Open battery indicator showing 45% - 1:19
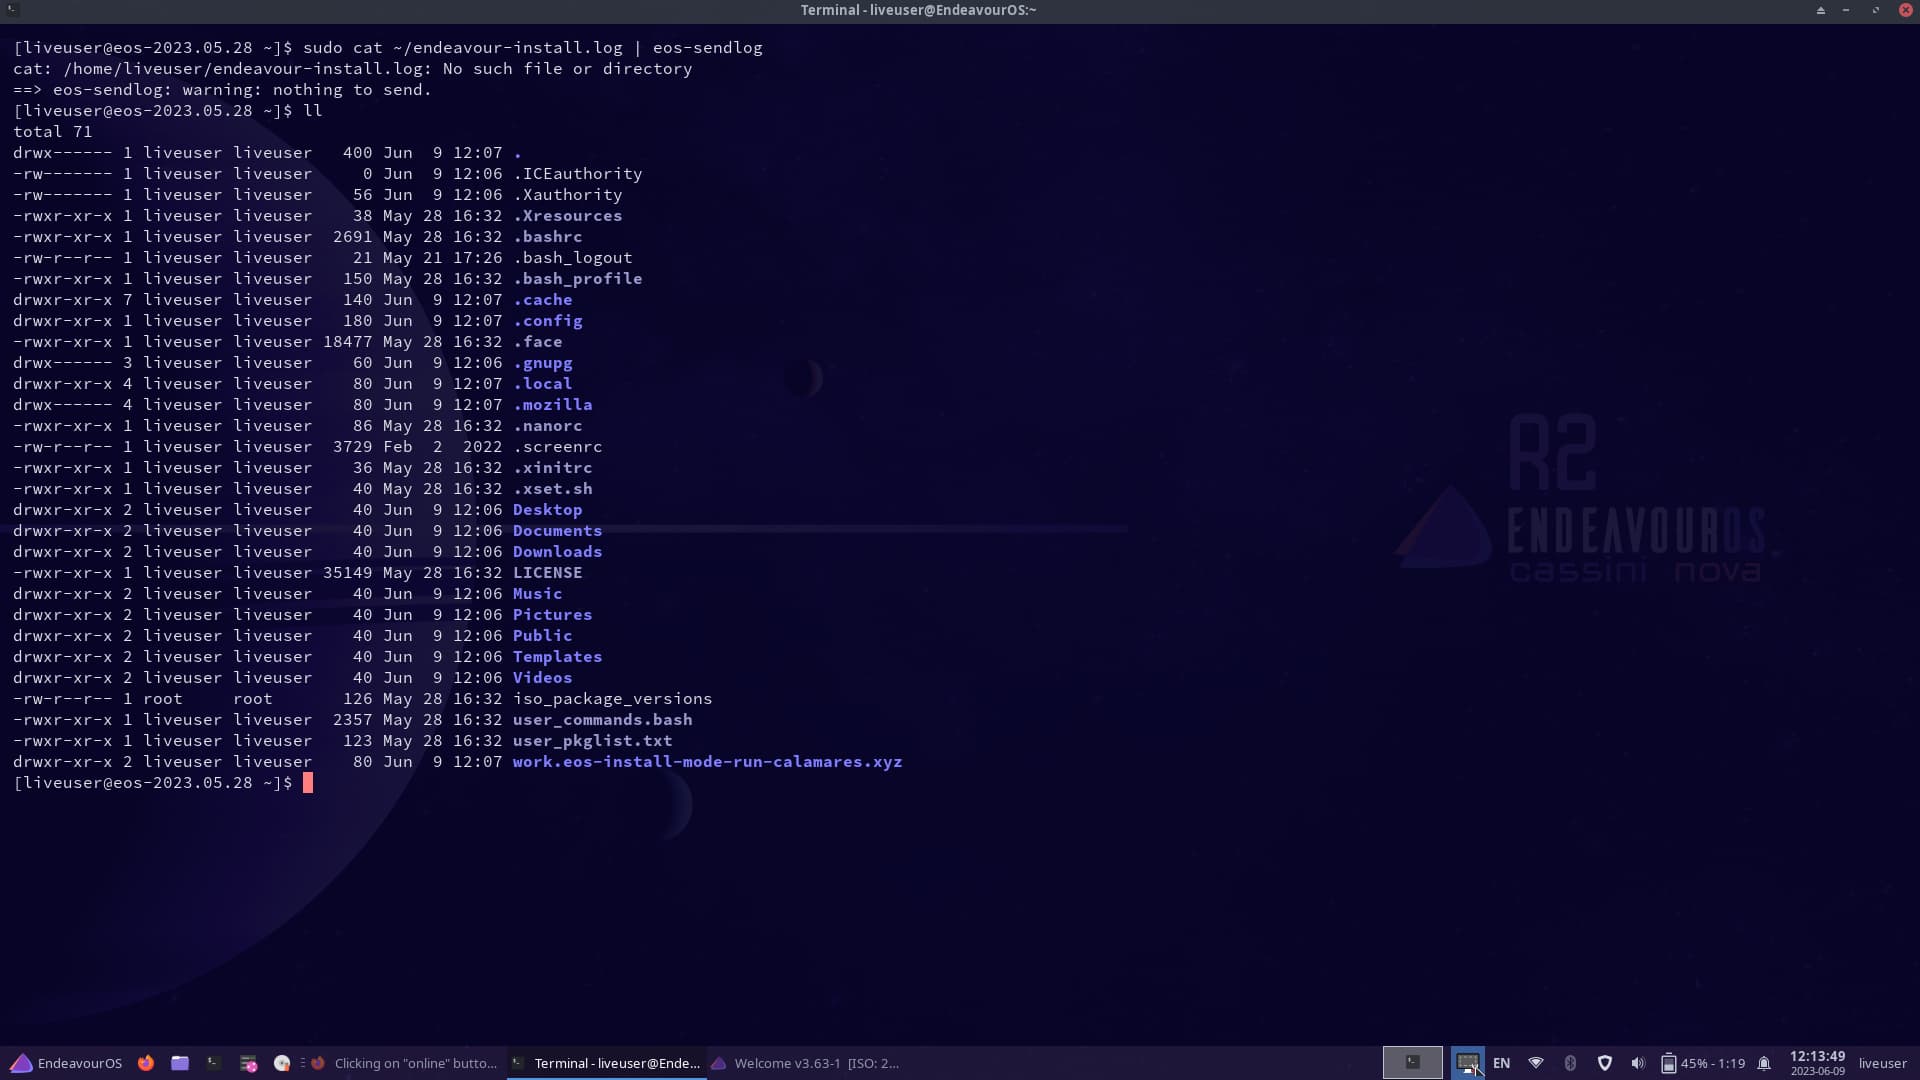Screen dimensions: 1920x1080 pyautogui.click(x=1703, y=1063)
